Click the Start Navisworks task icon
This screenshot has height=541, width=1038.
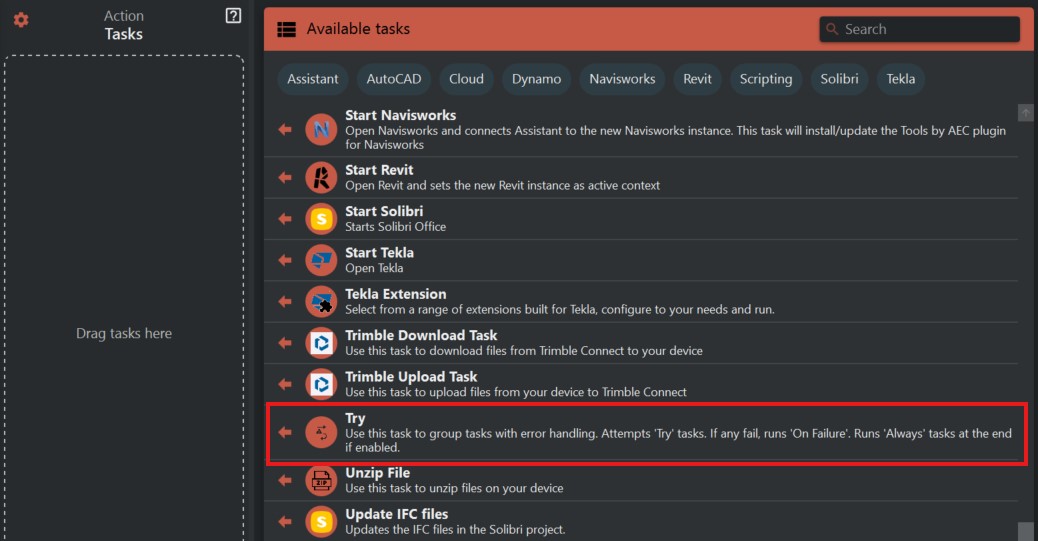coord(321,129)
